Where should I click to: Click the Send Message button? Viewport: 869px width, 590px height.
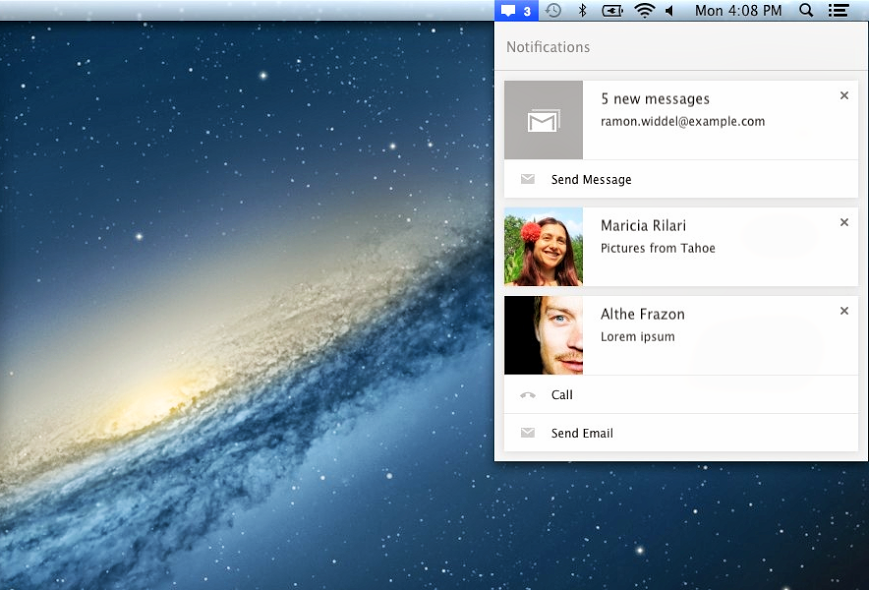(x=681, y=179)
